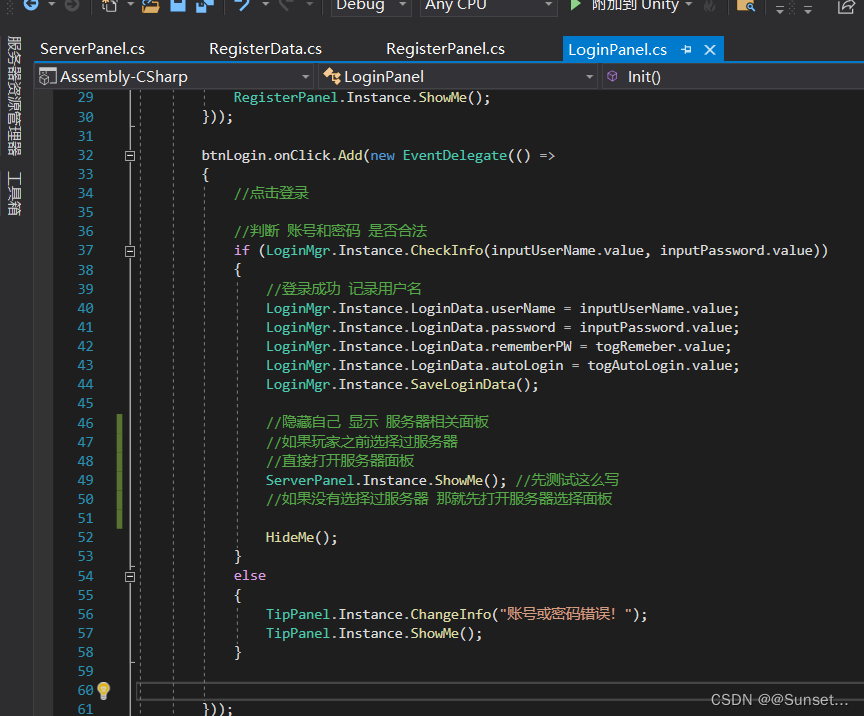The height and width of the screenshot is (716, 864).
Task: Click the lightbulb quick actions icon on line 60
Action: (x=104, y=690)
